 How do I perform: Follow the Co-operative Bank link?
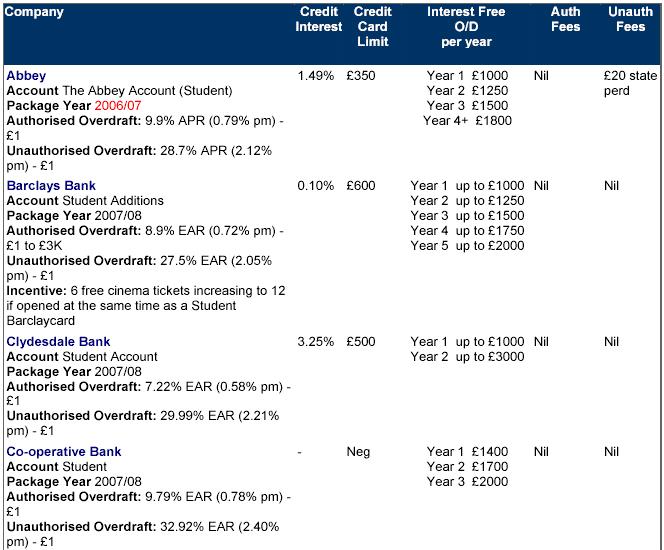(x=63, y=452)
